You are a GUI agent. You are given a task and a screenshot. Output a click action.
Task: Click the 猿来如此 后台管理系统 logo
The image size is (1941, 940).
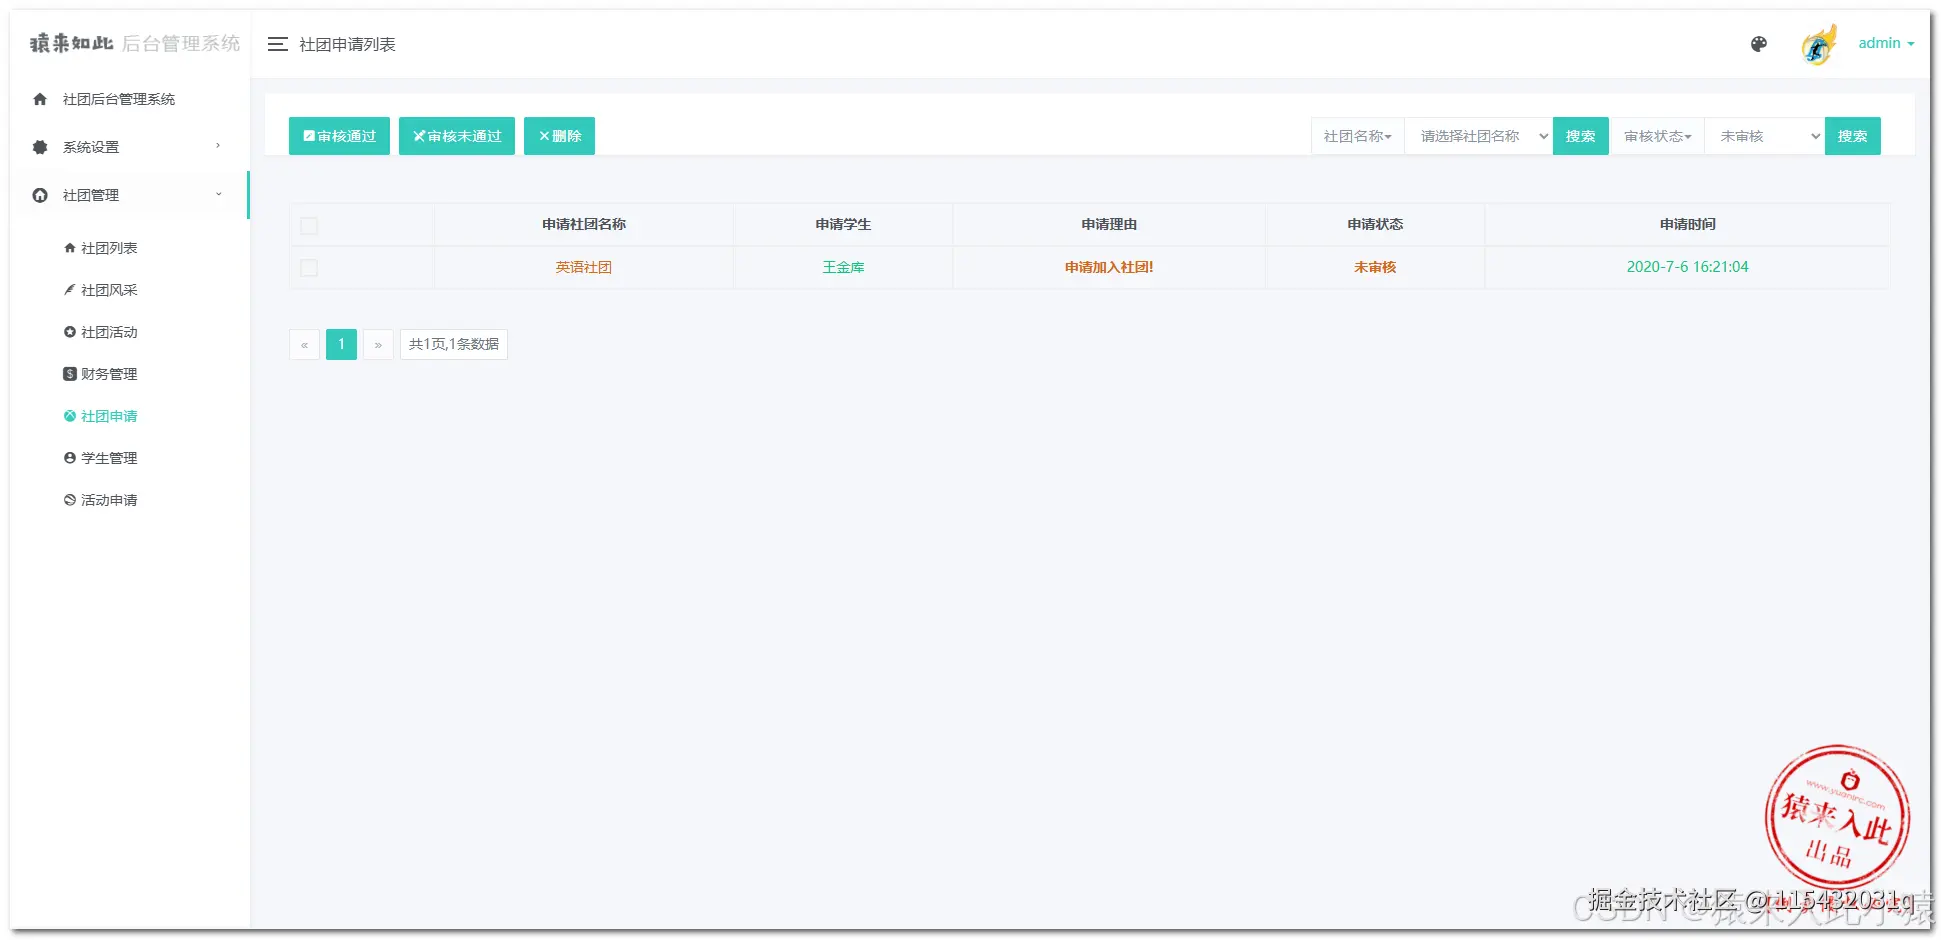135,43
